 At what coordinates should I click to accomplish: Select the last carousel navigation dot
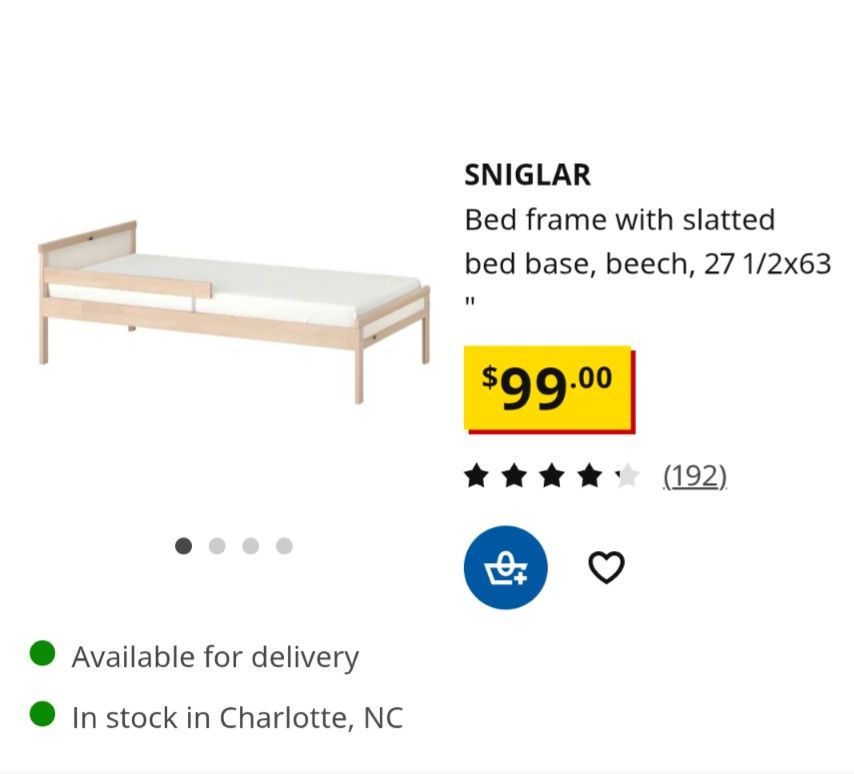point(283,546)
